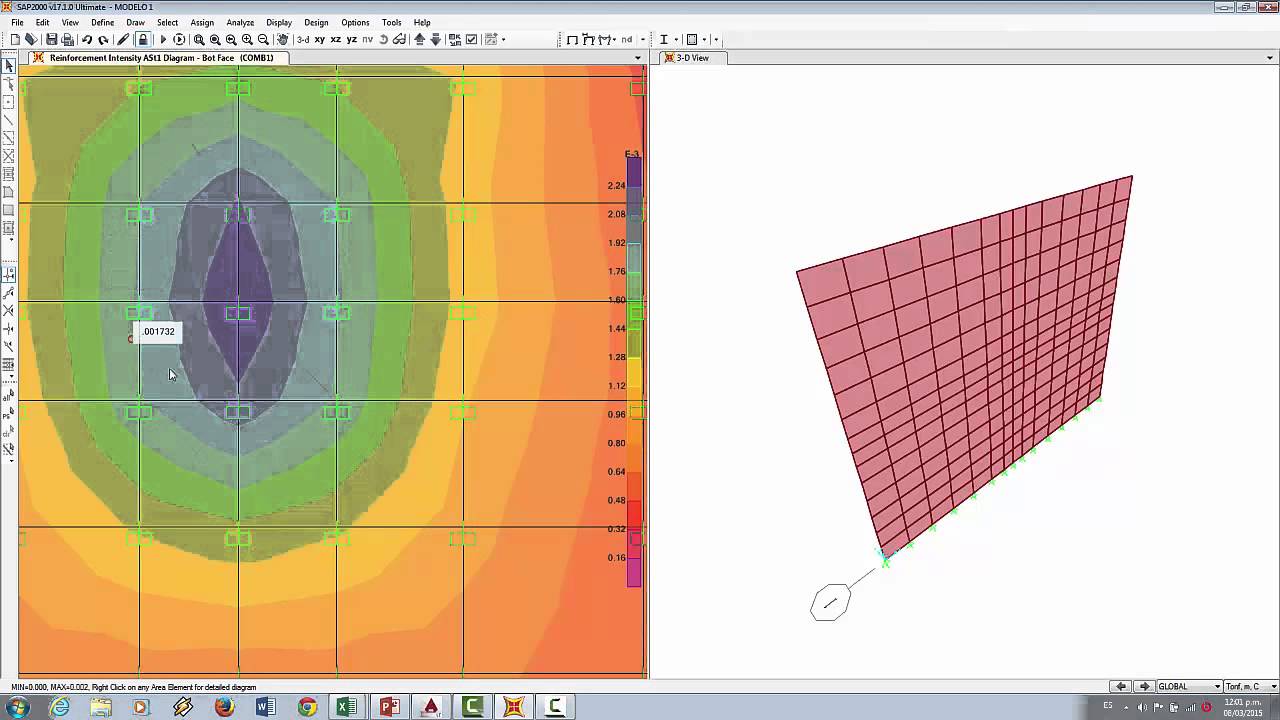Open Set Display Options checkbox icon
This screenshot has width=1280, height=720.
pos(471,40)
